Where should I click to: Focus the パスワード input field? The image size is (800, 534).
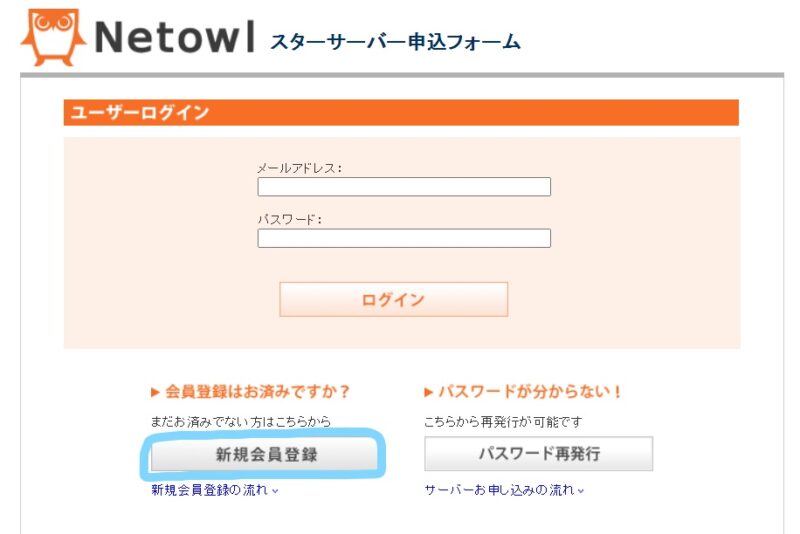404,238
